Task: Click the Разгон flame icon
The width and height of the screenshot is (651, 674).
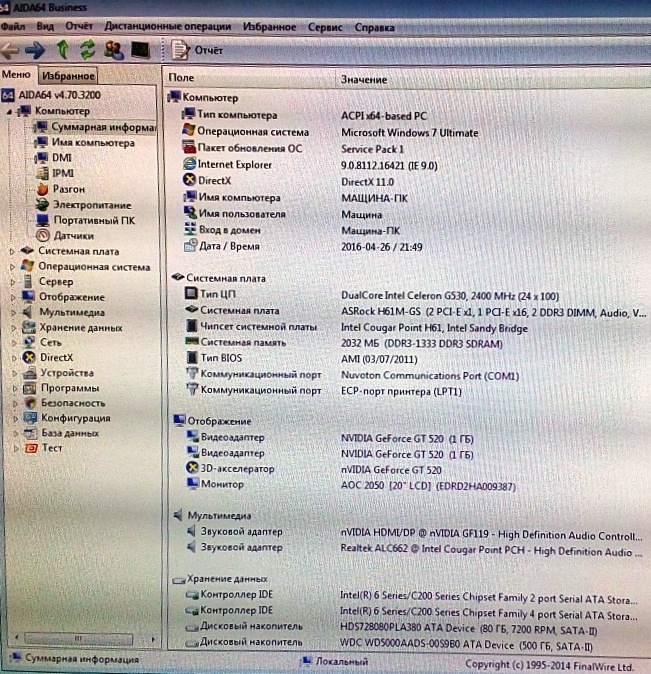Action: (43, 189)
